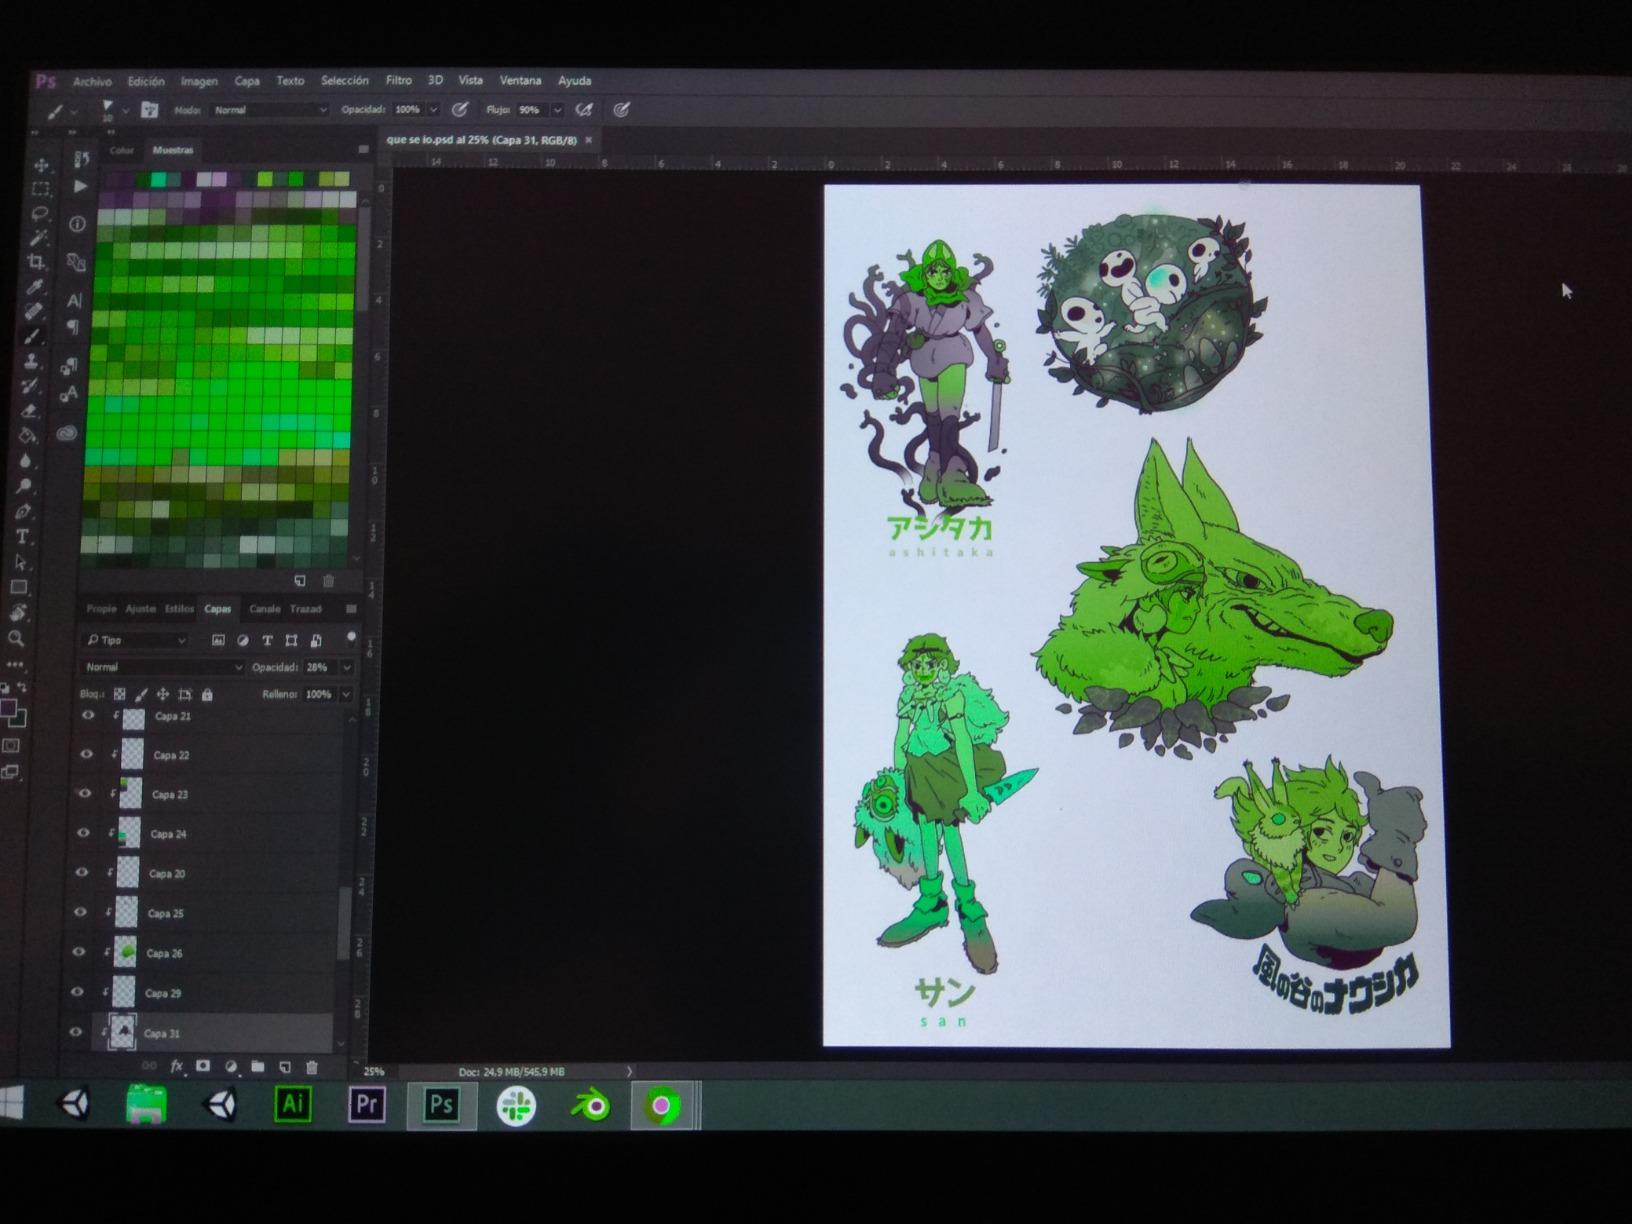The image size is (1632, 1224).
Task: Open the brush preset picker arrow
Action: tap(124, 110)
